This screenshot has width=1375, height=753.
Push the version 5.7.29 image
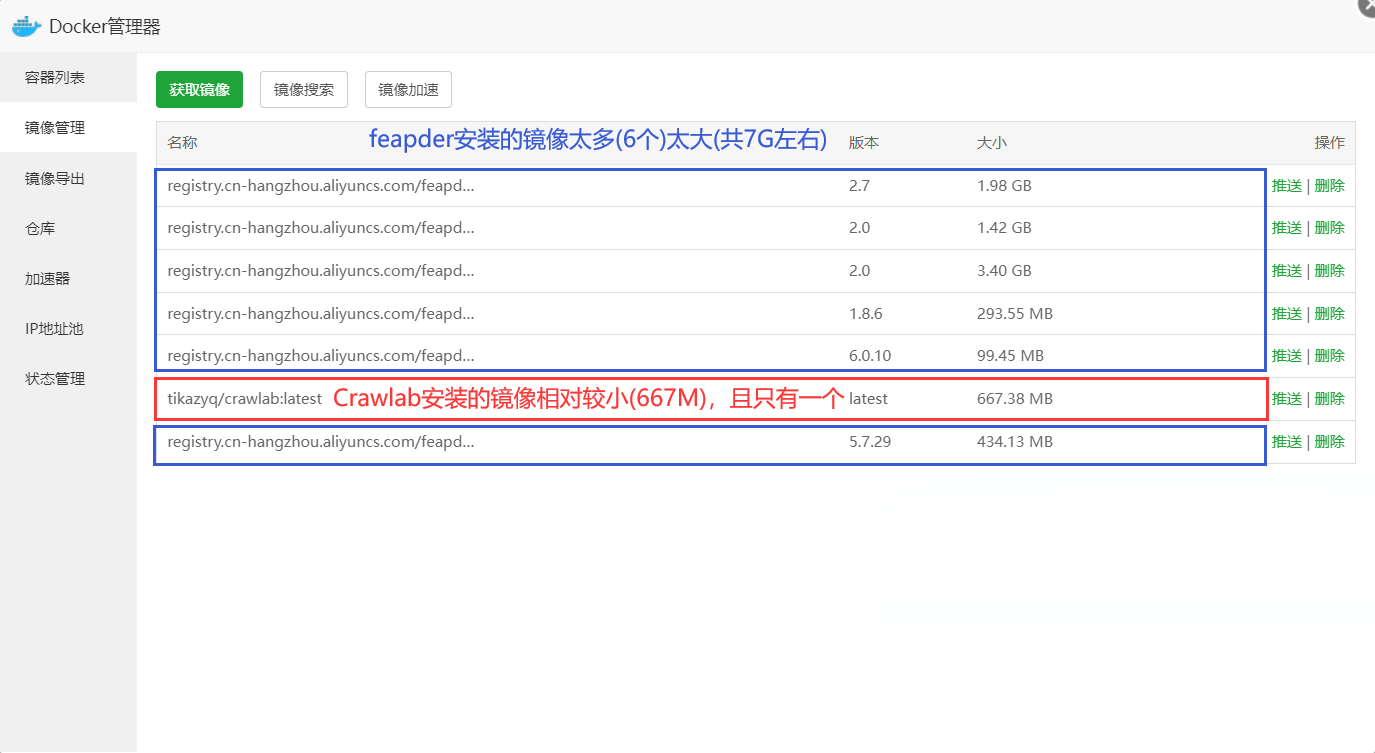pyautogui.click(x=1286, y=442)
